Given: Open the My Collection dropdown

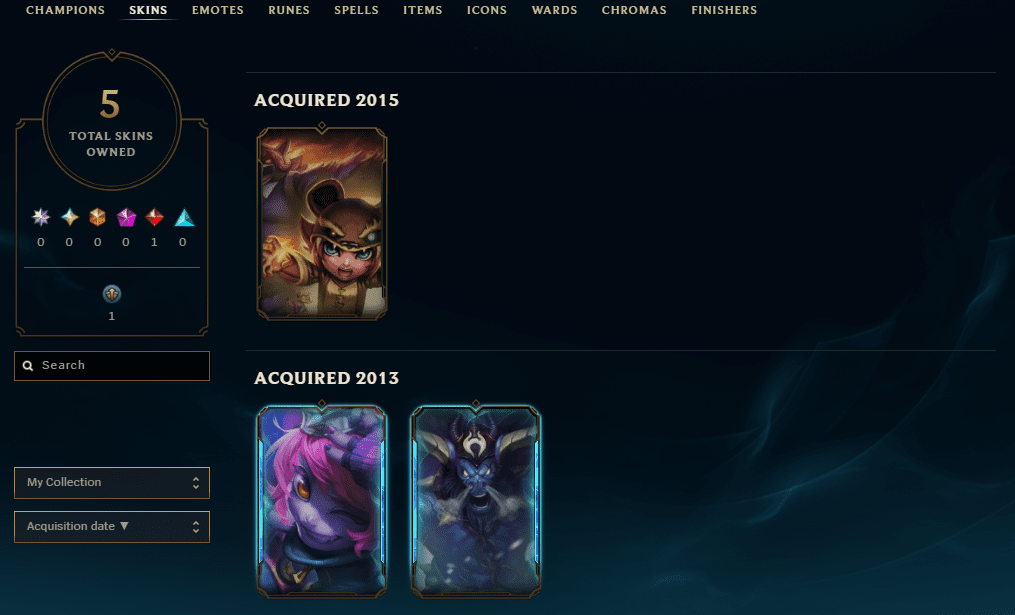Looking at the screenshot, I should 112,483.
